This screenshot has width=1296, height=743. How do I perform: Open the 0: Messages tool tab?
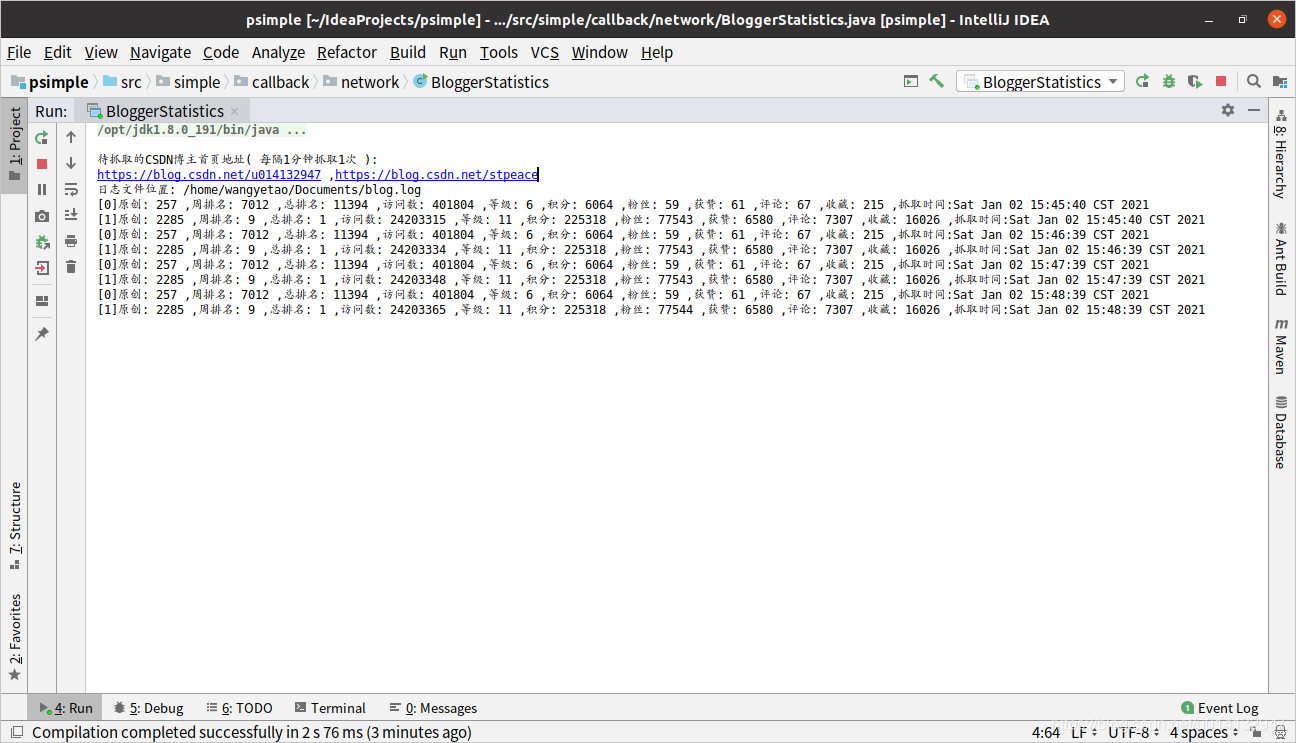pos(433,708)
